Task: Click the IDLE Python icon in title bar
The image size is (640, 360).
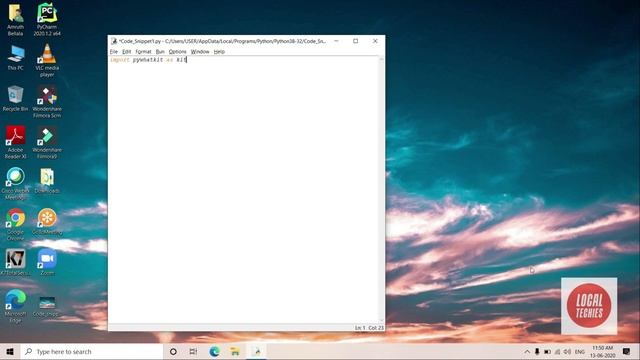Action: point(114,41)
